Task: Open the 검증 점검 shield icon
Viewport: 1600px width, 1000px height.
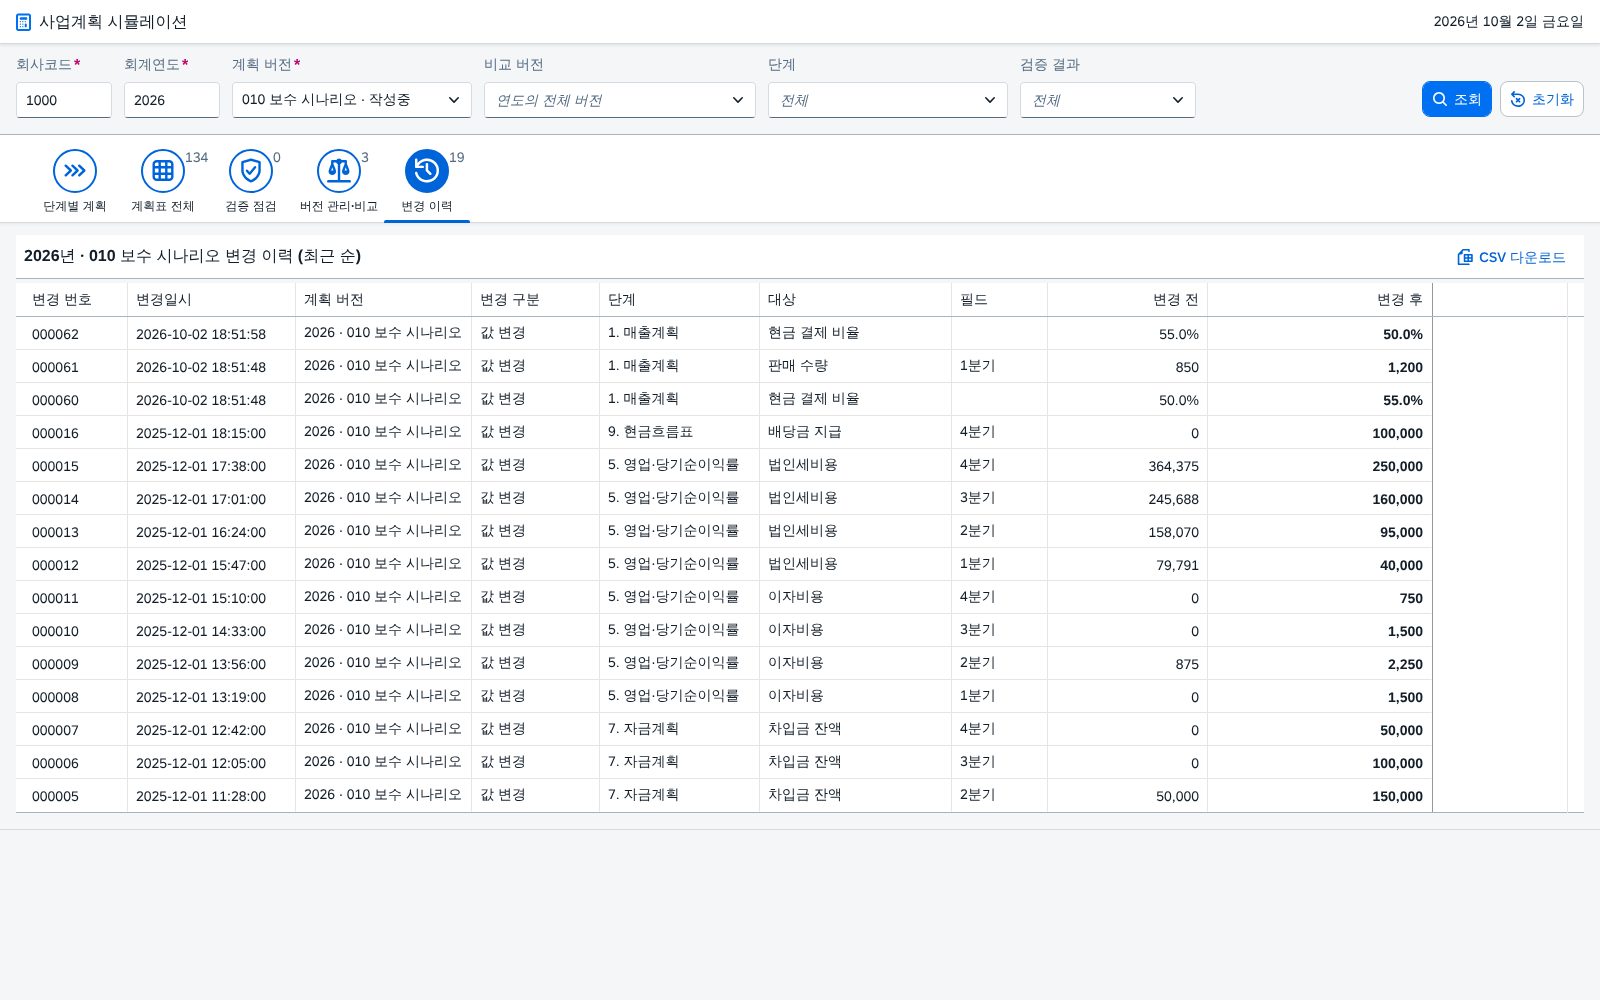Action: tap(251, 171)
